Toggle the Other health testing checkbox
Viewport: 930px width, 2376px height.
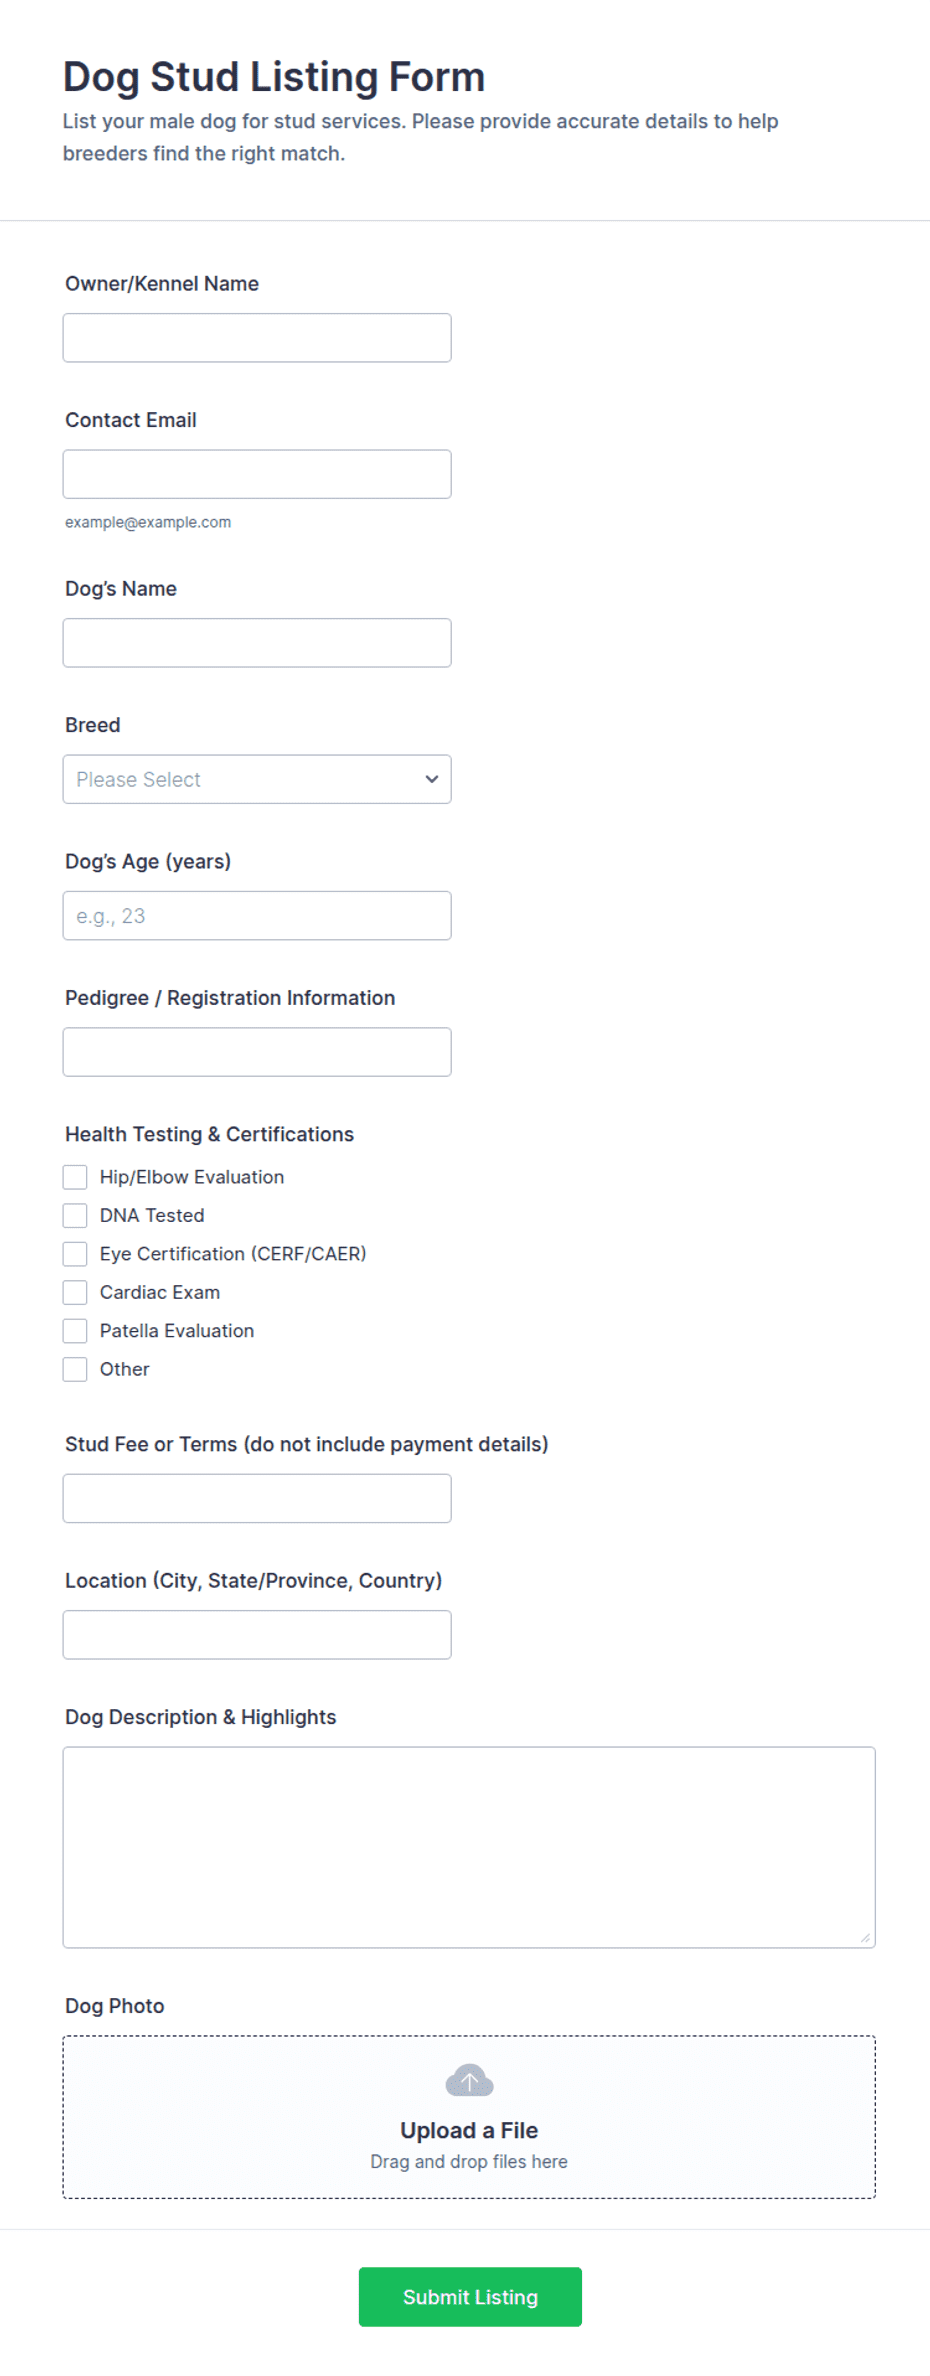tap(75, 1369)
